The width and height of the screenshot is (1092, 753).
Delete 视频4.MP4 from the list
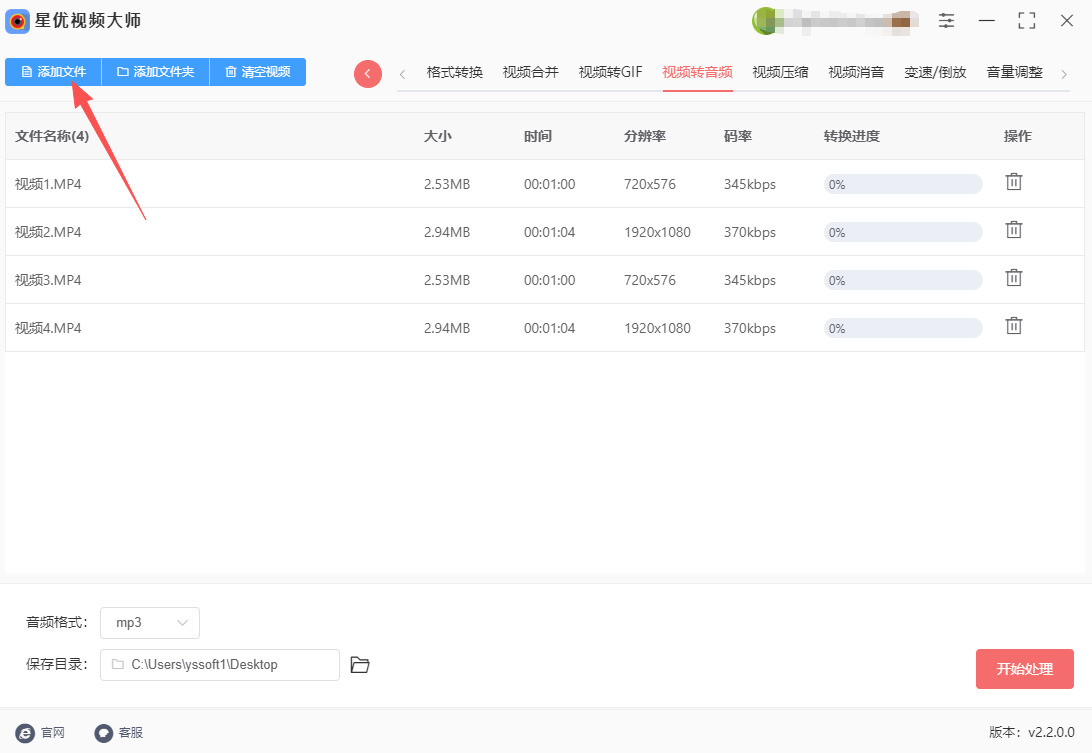(1013, 326)
